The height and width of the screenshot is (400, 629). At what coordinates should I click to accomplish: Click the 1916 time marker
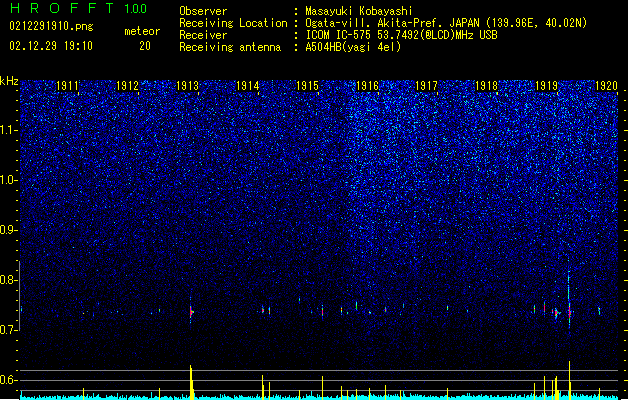point(367,86)
